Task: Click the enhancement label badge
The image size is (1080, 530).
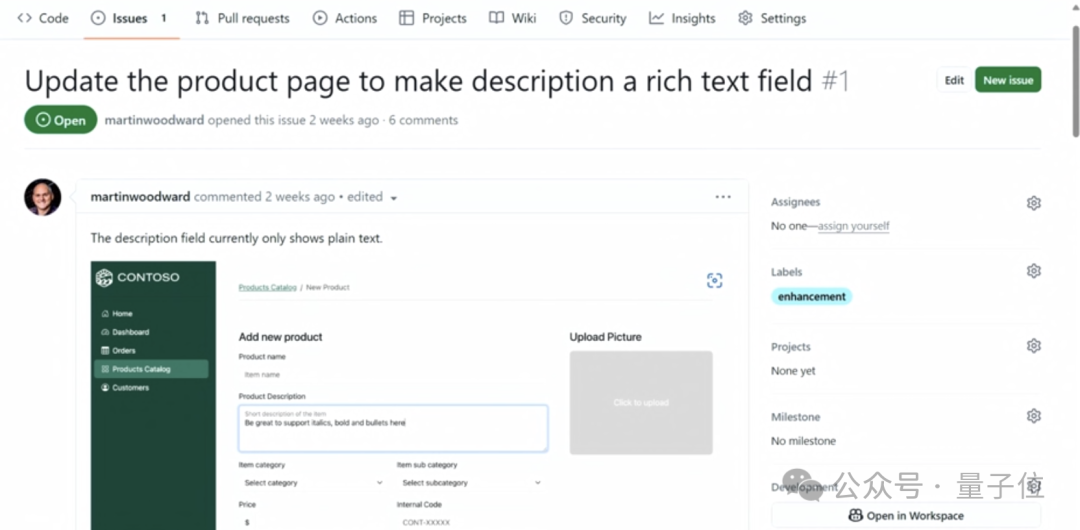Action: point(811,297)
